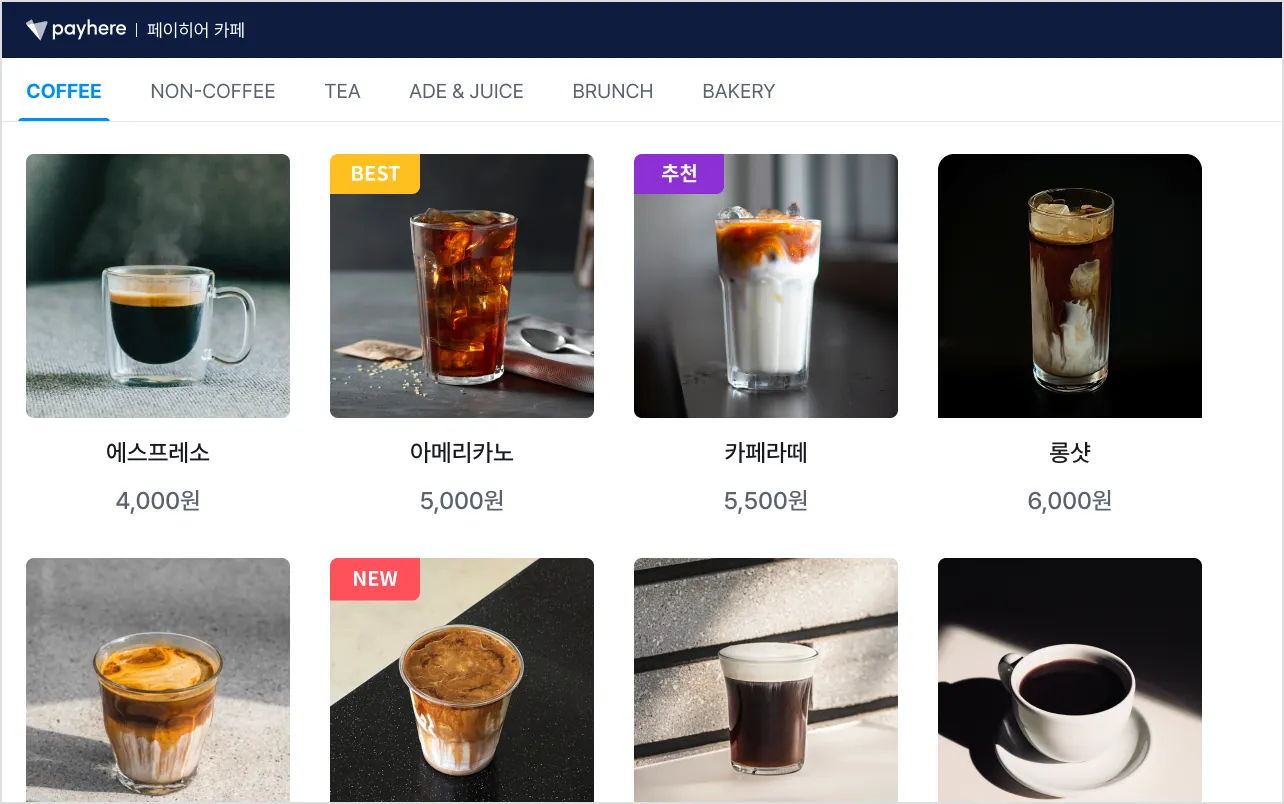The height and width of the screenshot is (804, 1284).
Task: Click the 롱샷 6,000원 price label
Action: coord(1070,501)
